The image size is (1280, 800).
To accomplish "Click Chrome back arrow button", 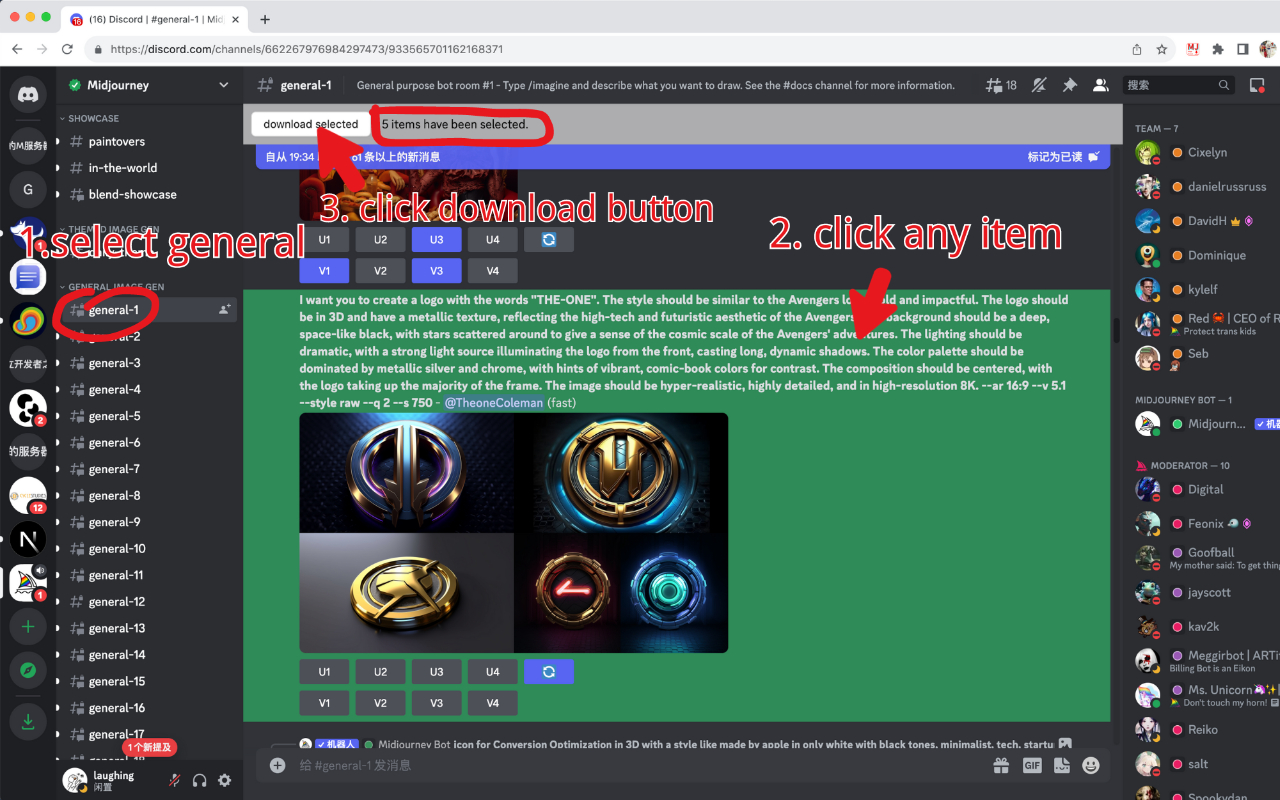I will [x=16, y=48].
